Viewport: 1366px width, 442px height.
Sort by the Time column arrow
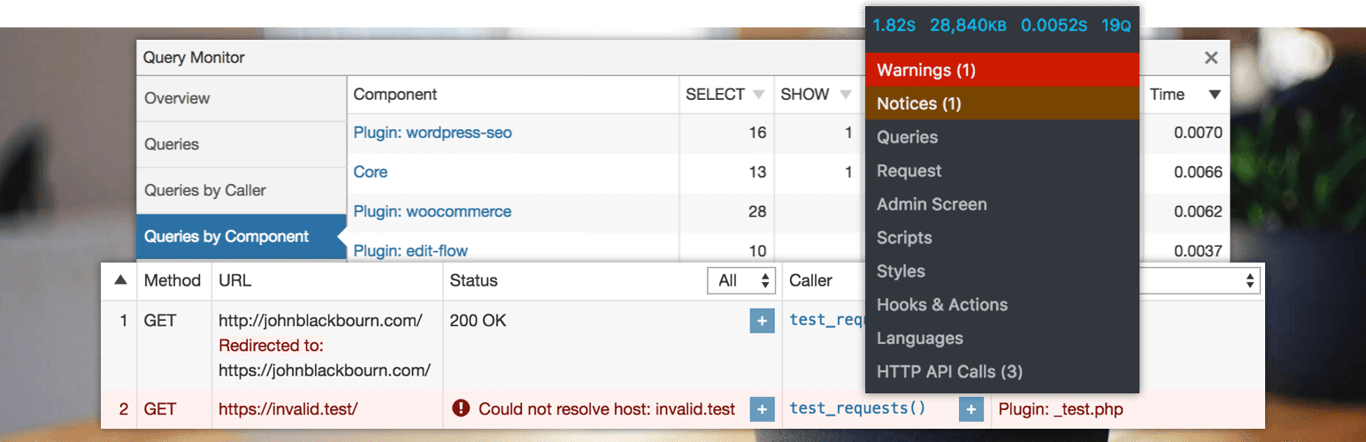click(1215, 95)
